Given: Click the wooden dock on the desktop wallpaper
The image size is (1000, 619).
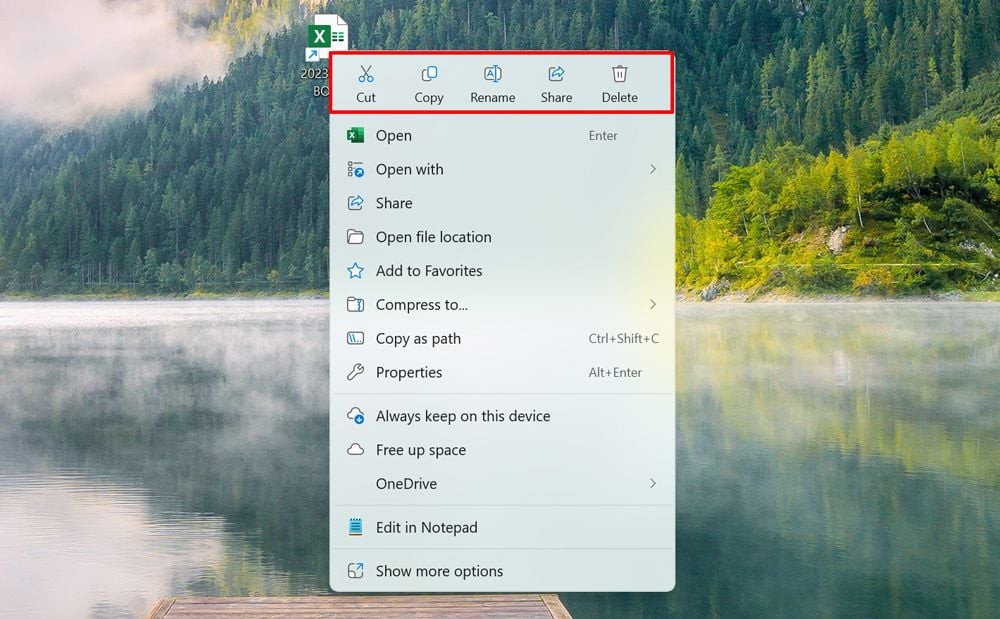Looking at the screenshot, I should coord(250,608).
